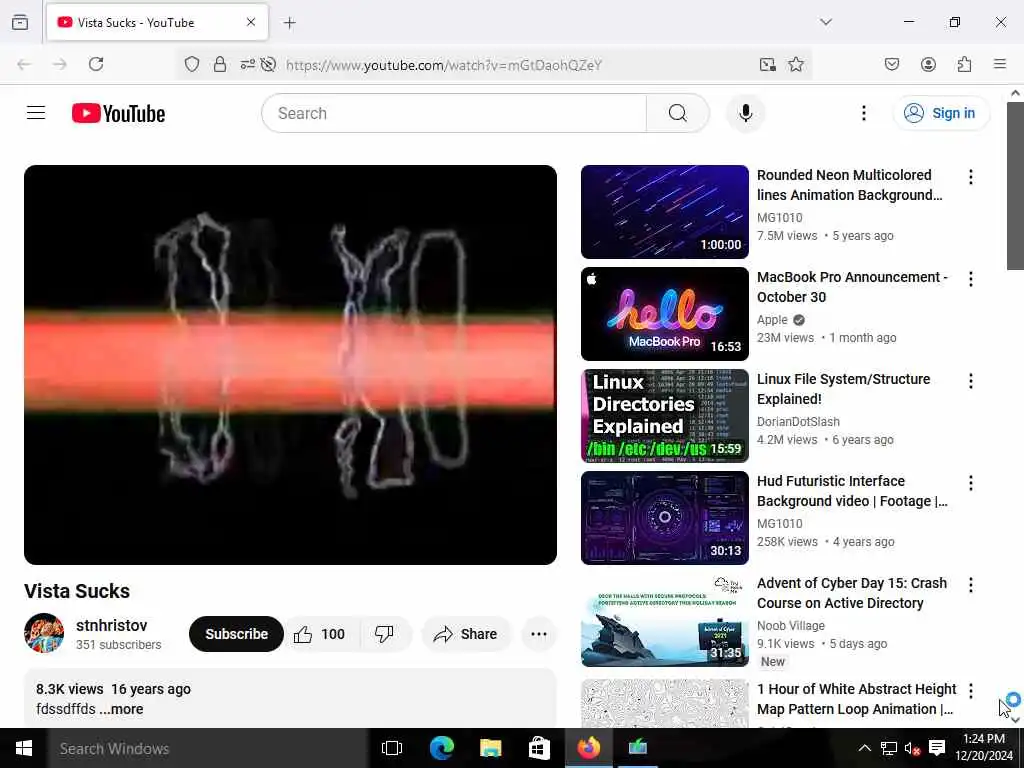Open stnhristov channel name link

112,626
